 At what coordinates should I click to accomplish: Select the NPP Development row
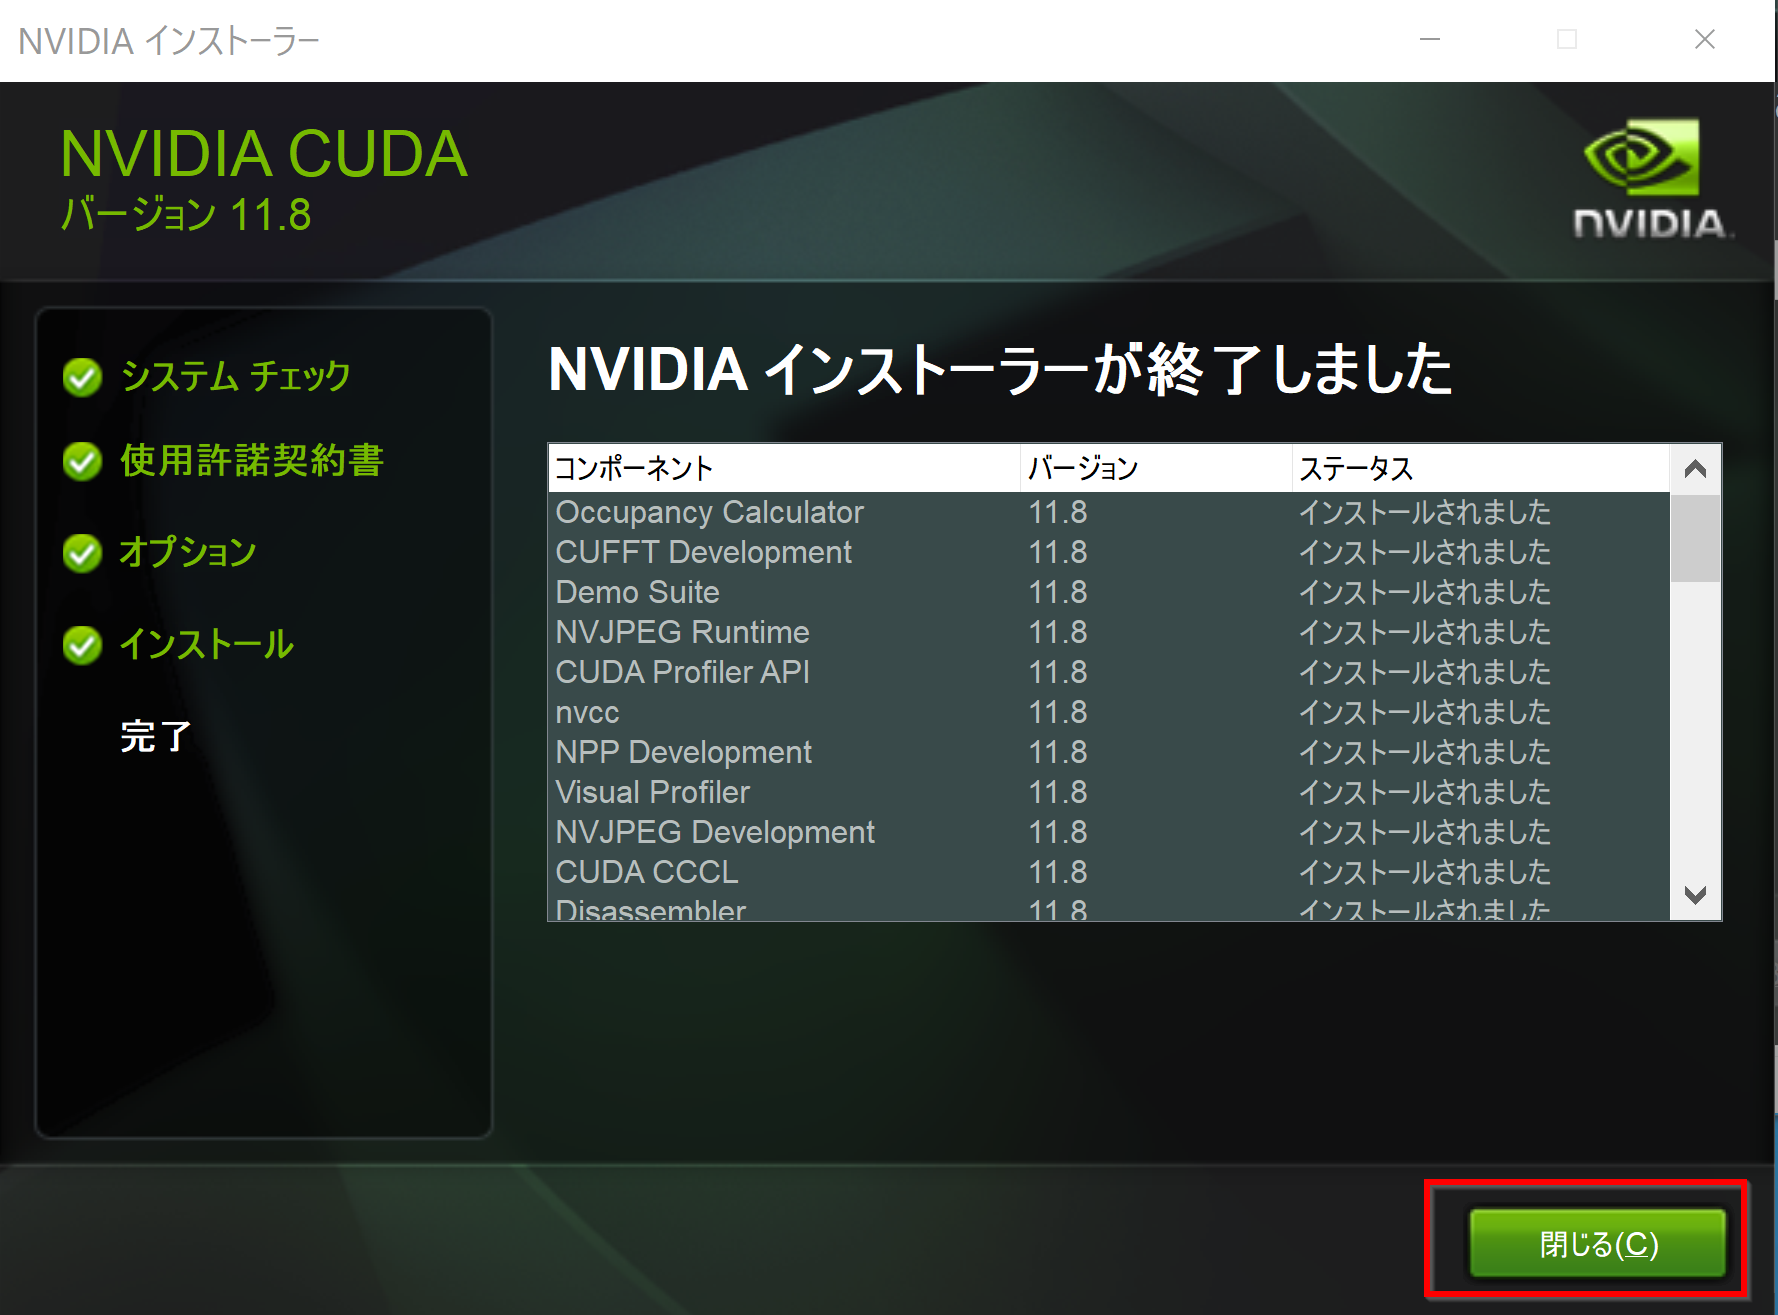coord(1109,752)
